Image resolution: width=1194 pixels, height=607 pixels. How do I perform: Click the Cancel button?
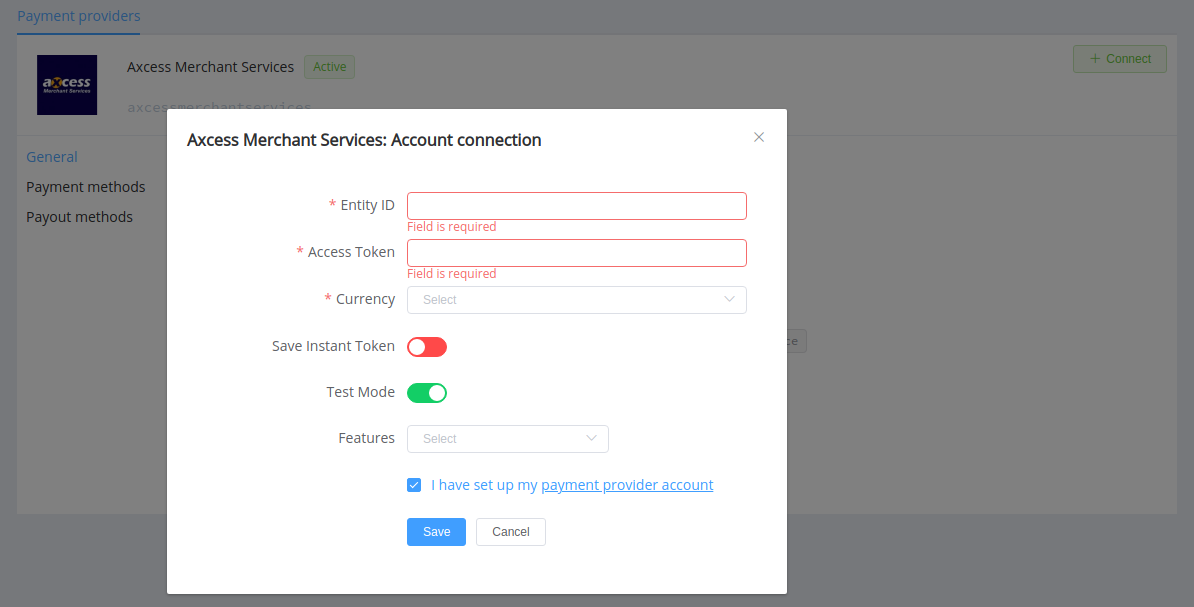coord(510,532)
